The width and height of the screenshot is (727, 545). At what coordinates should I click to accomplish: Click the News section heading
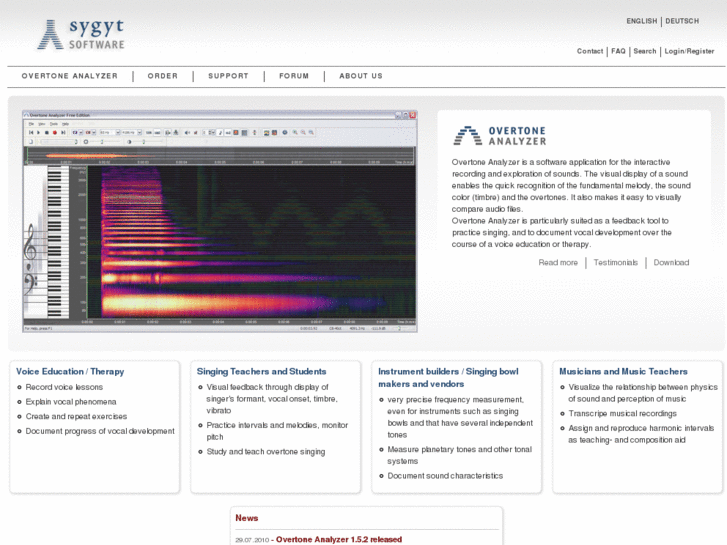click(247, 518)
